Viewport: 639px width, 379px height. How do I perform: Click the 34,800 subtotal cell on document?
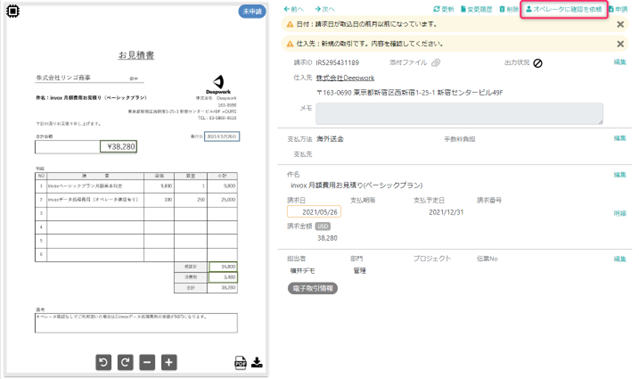click(x=223, y=267)
